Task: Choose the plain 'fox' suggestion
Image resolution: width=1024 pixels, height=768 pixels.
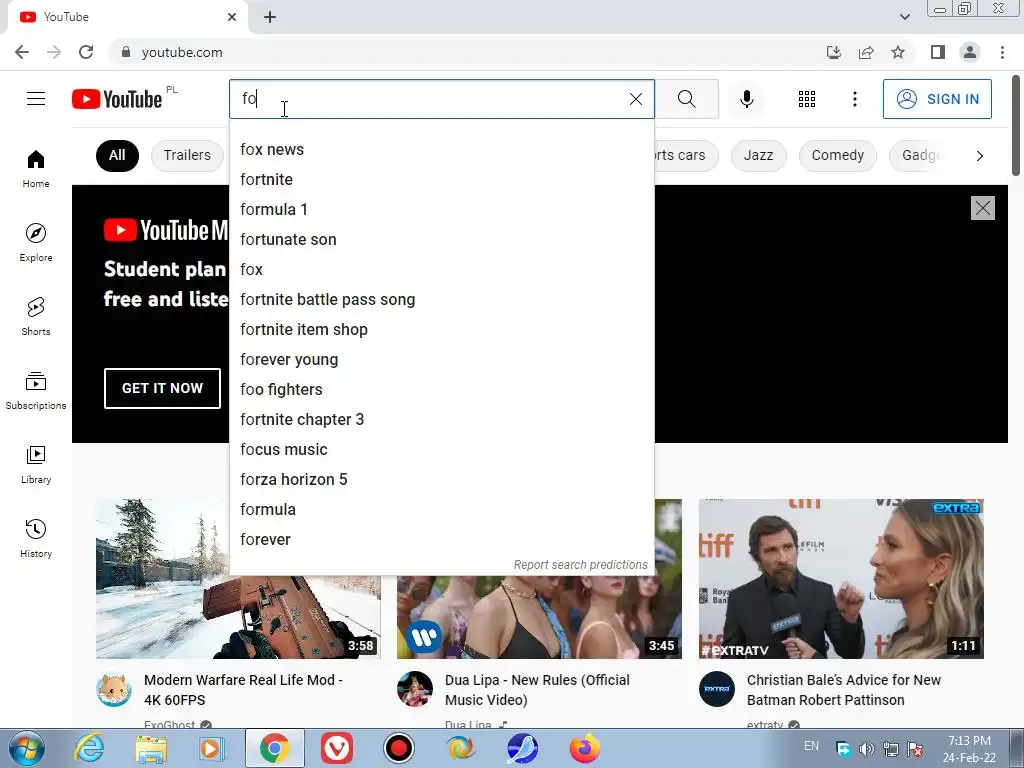Action: click(x=441, y=270)
